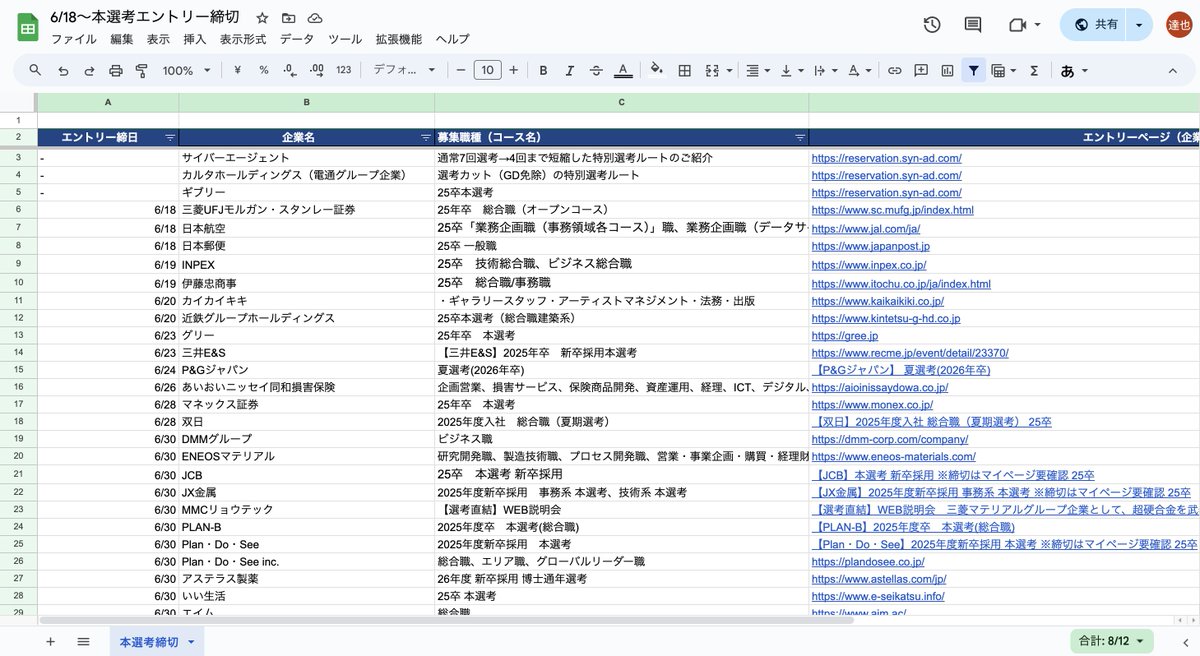Open the 挿入 menu
The image size is (1200, 656).
195,39
